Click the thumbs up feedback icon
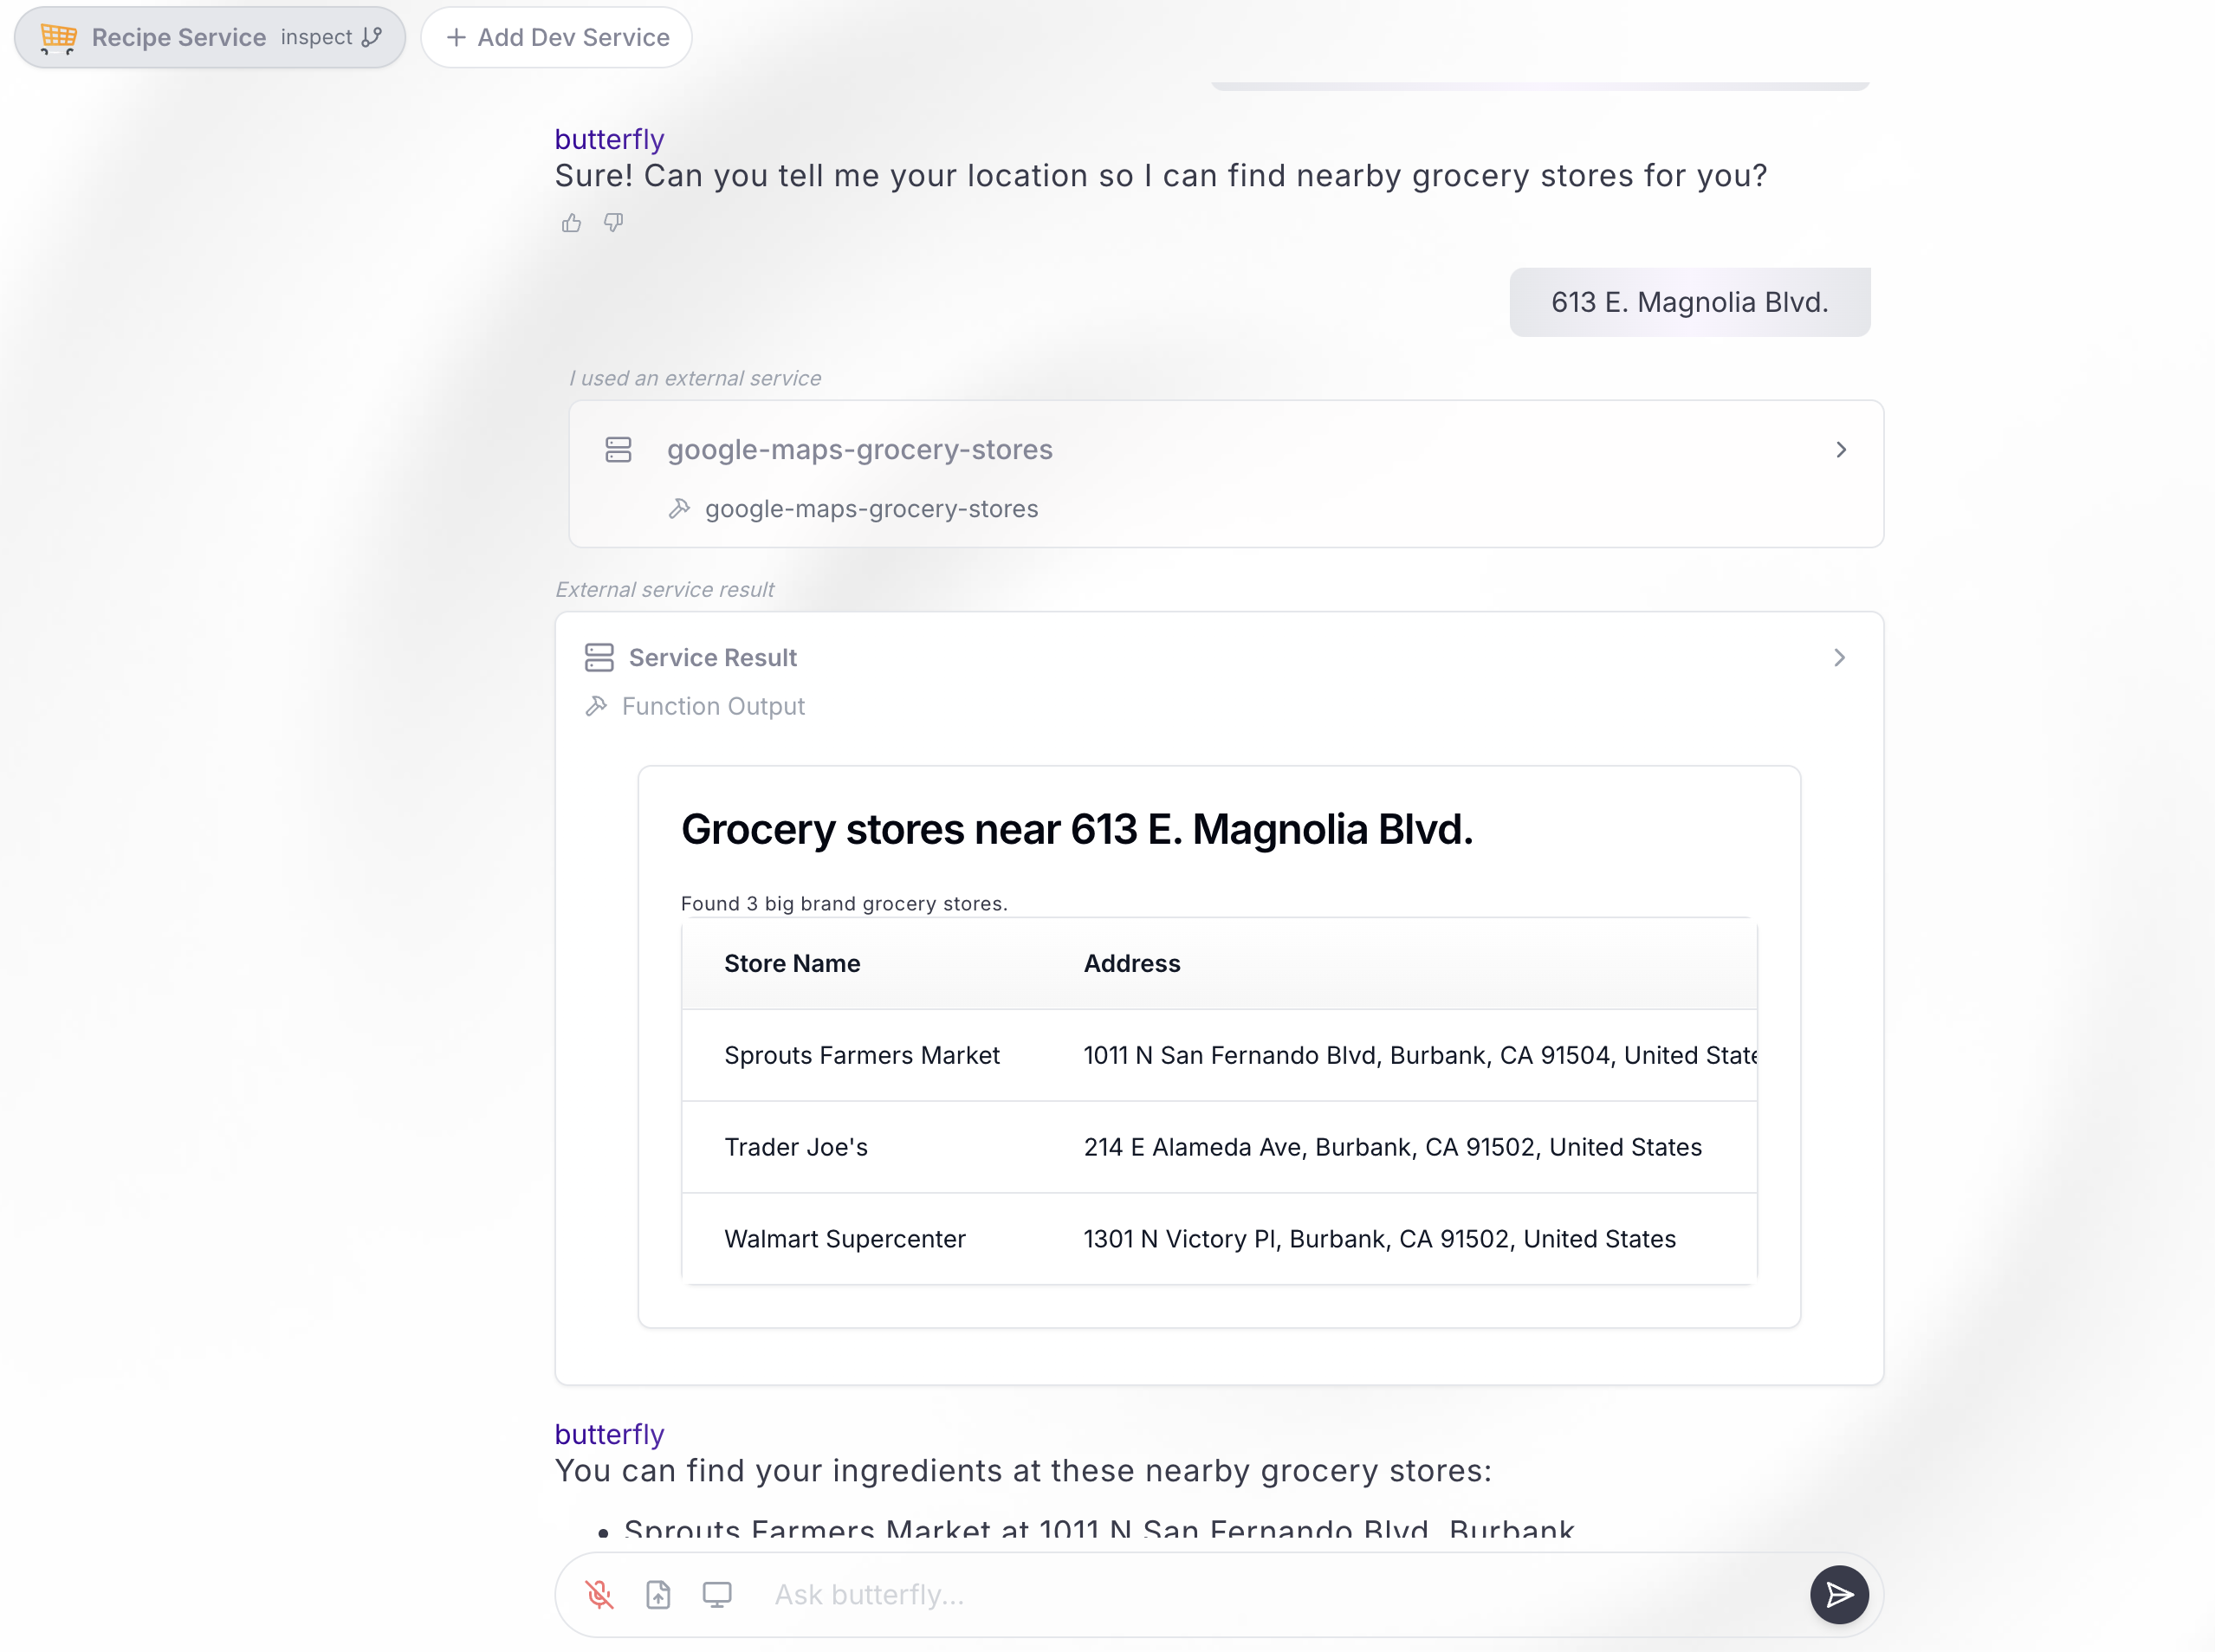2215x1652 pixels. click(x=571, y=223)
